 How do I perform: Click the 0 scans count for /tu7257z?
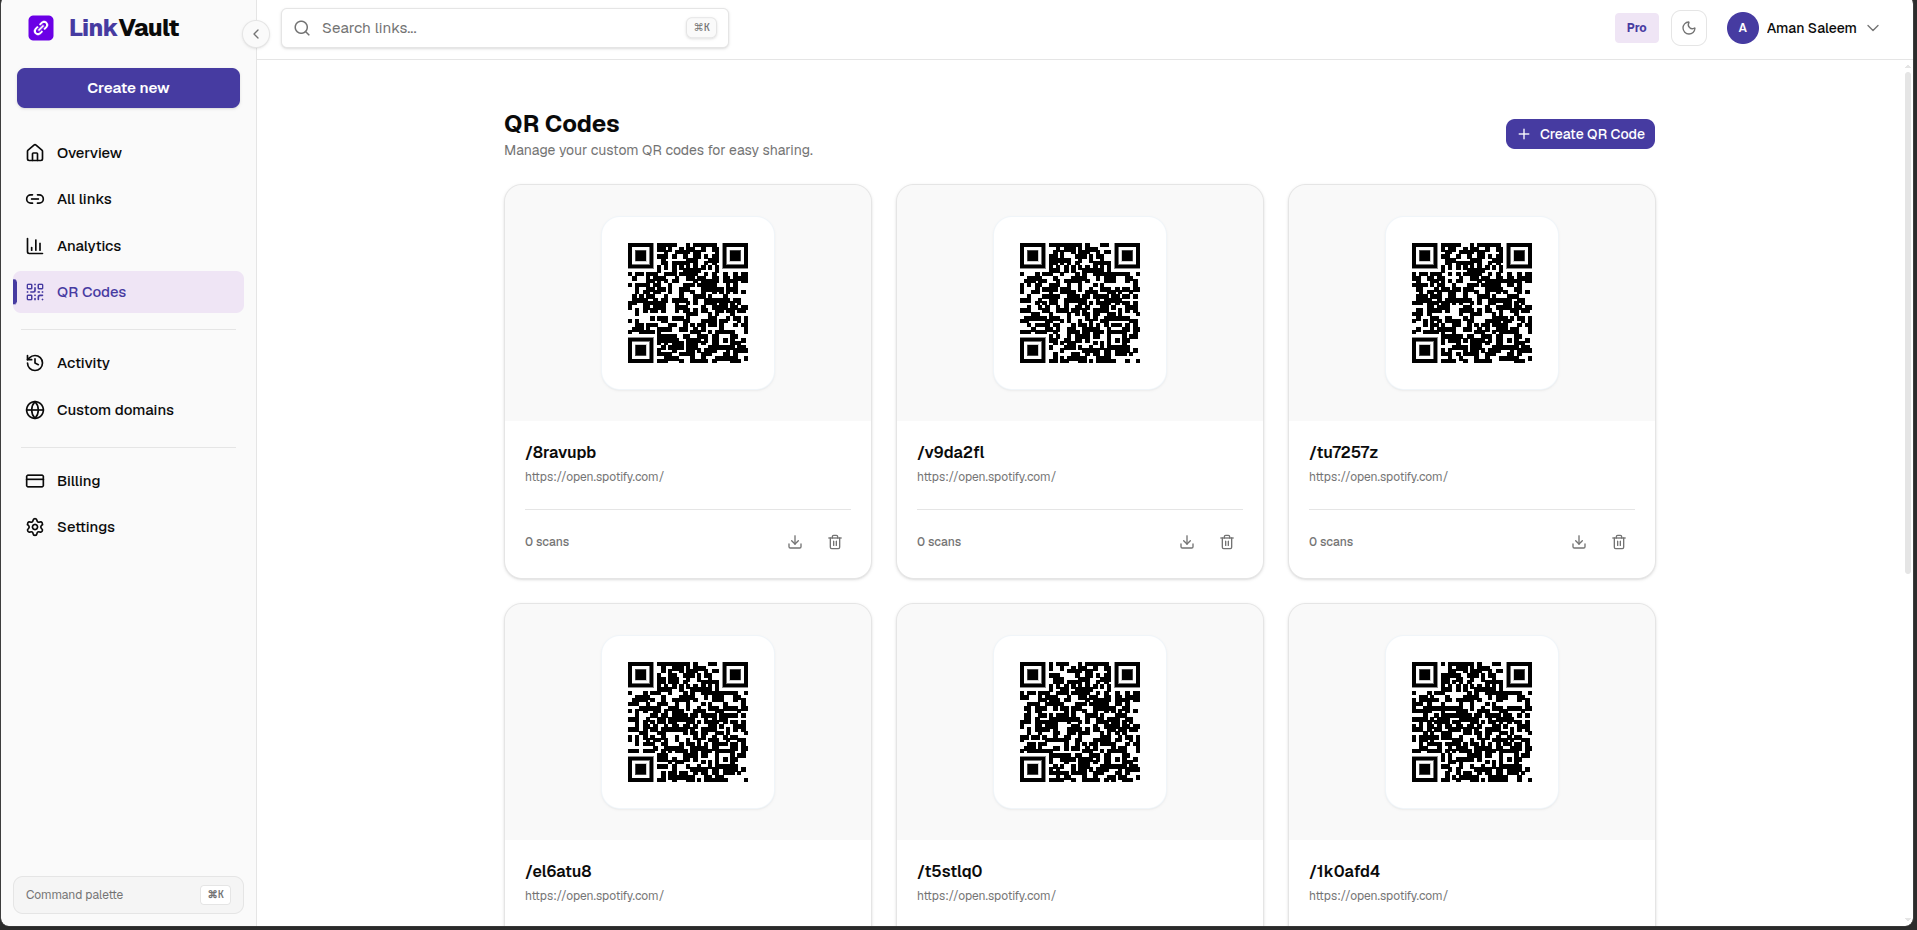[1331, 542]
